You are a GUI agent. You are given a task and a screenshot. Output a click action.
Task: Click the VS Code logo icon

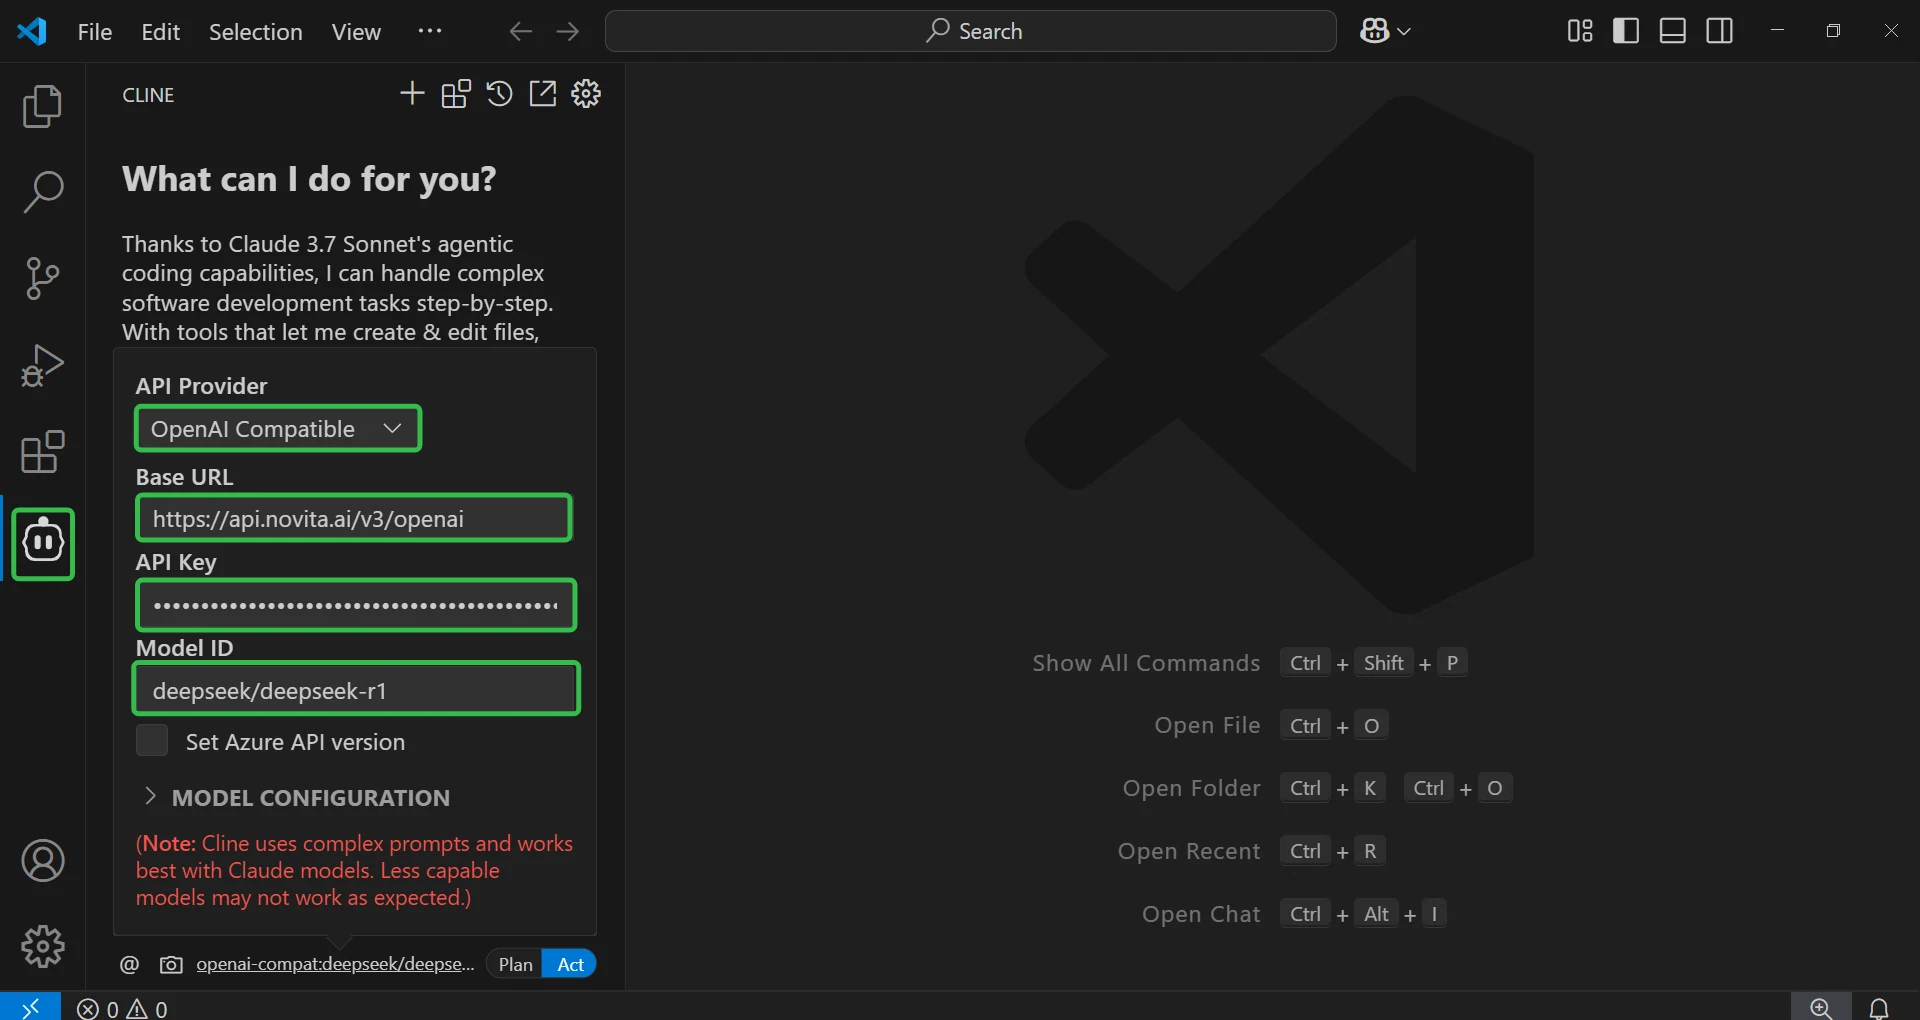(x=32, y=31)
